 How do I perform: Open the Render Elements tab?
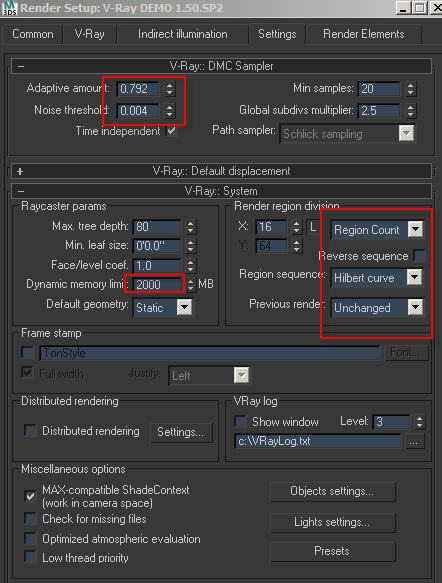coord(364,34)
